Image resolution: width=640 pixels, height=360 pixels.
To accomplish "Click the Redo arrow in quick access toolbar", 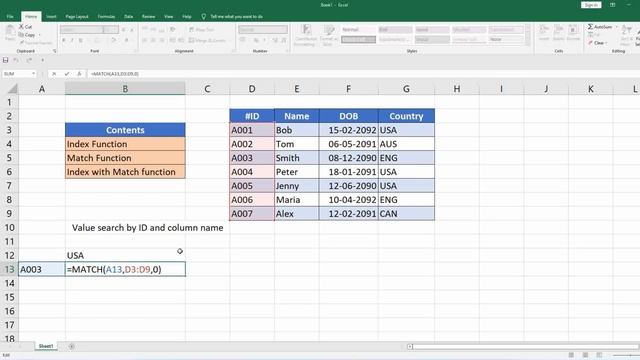I will [x=29, y=60].
